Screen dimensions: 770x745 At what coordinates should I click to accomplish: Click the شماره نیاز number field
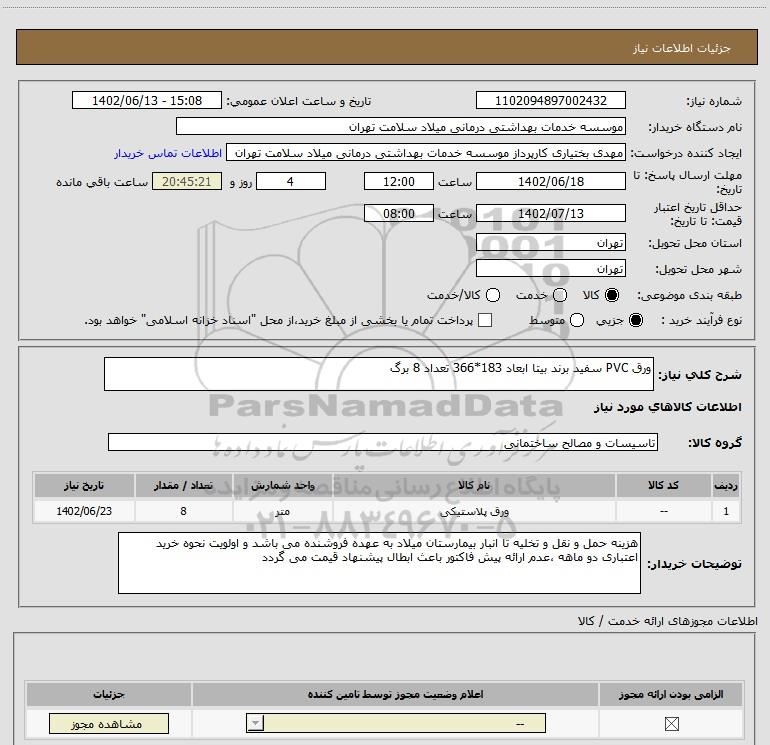pyautogui.click(x=550, y=100)
